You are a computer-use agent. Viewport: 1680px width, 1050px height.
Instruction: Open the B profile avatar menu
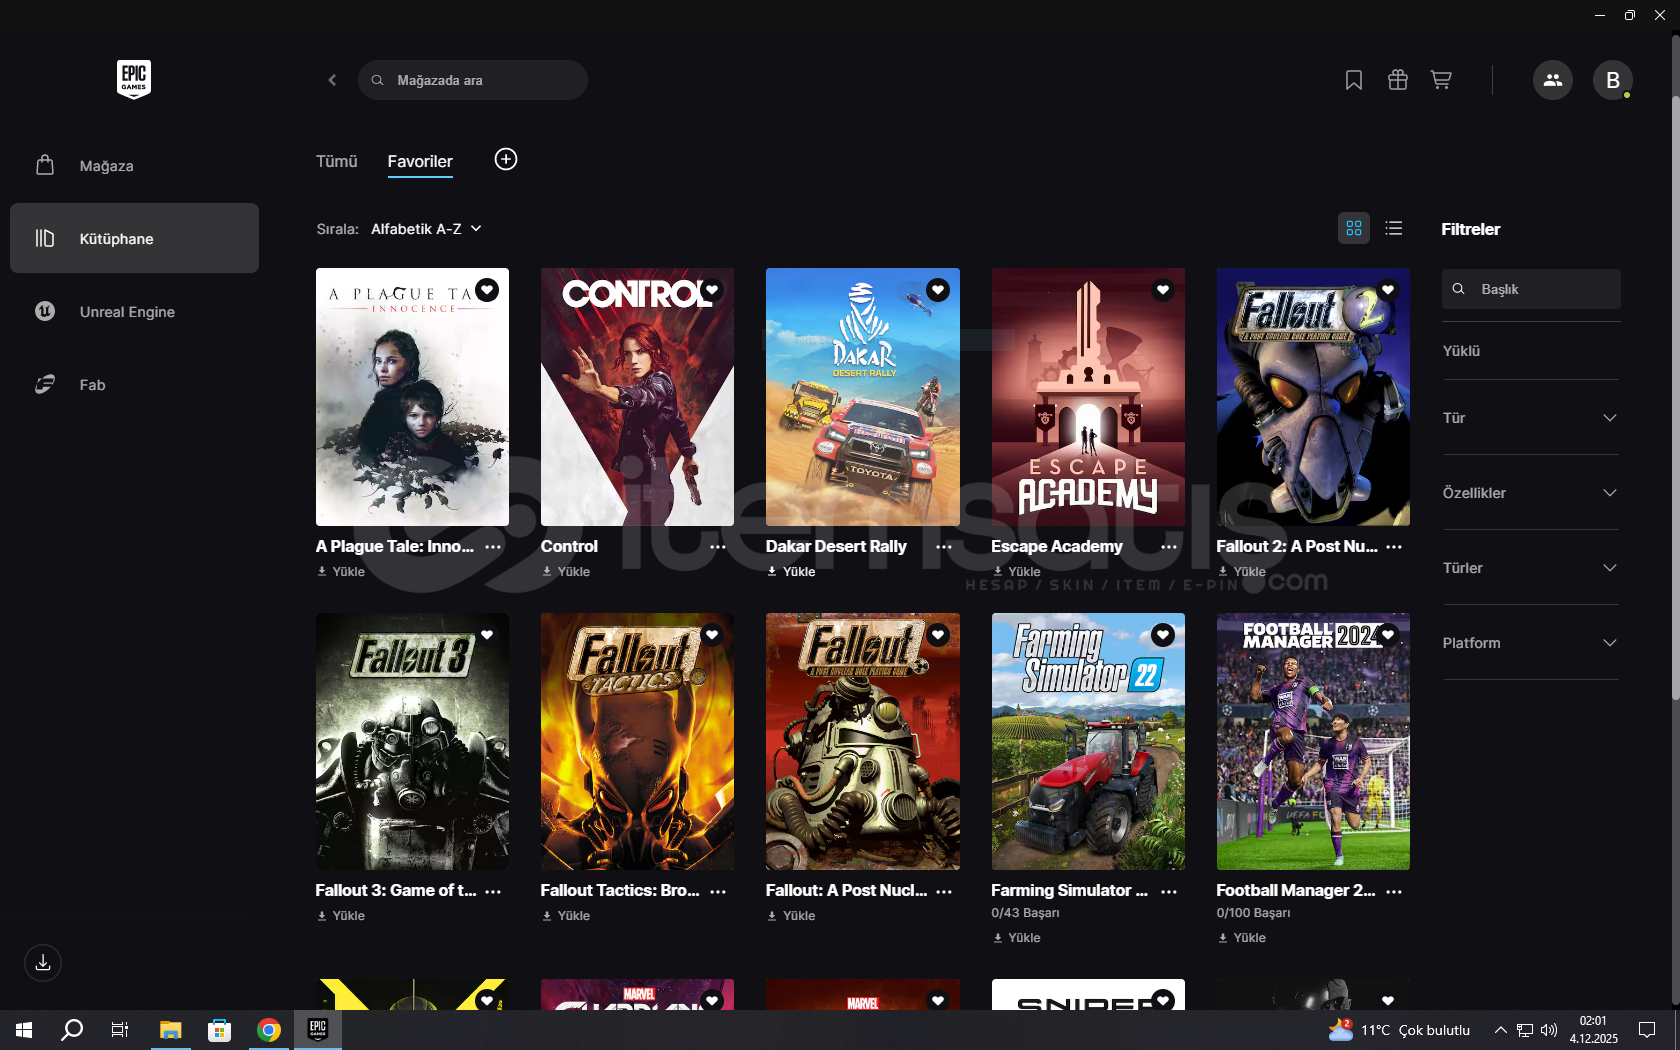(x=1613, y=80)
